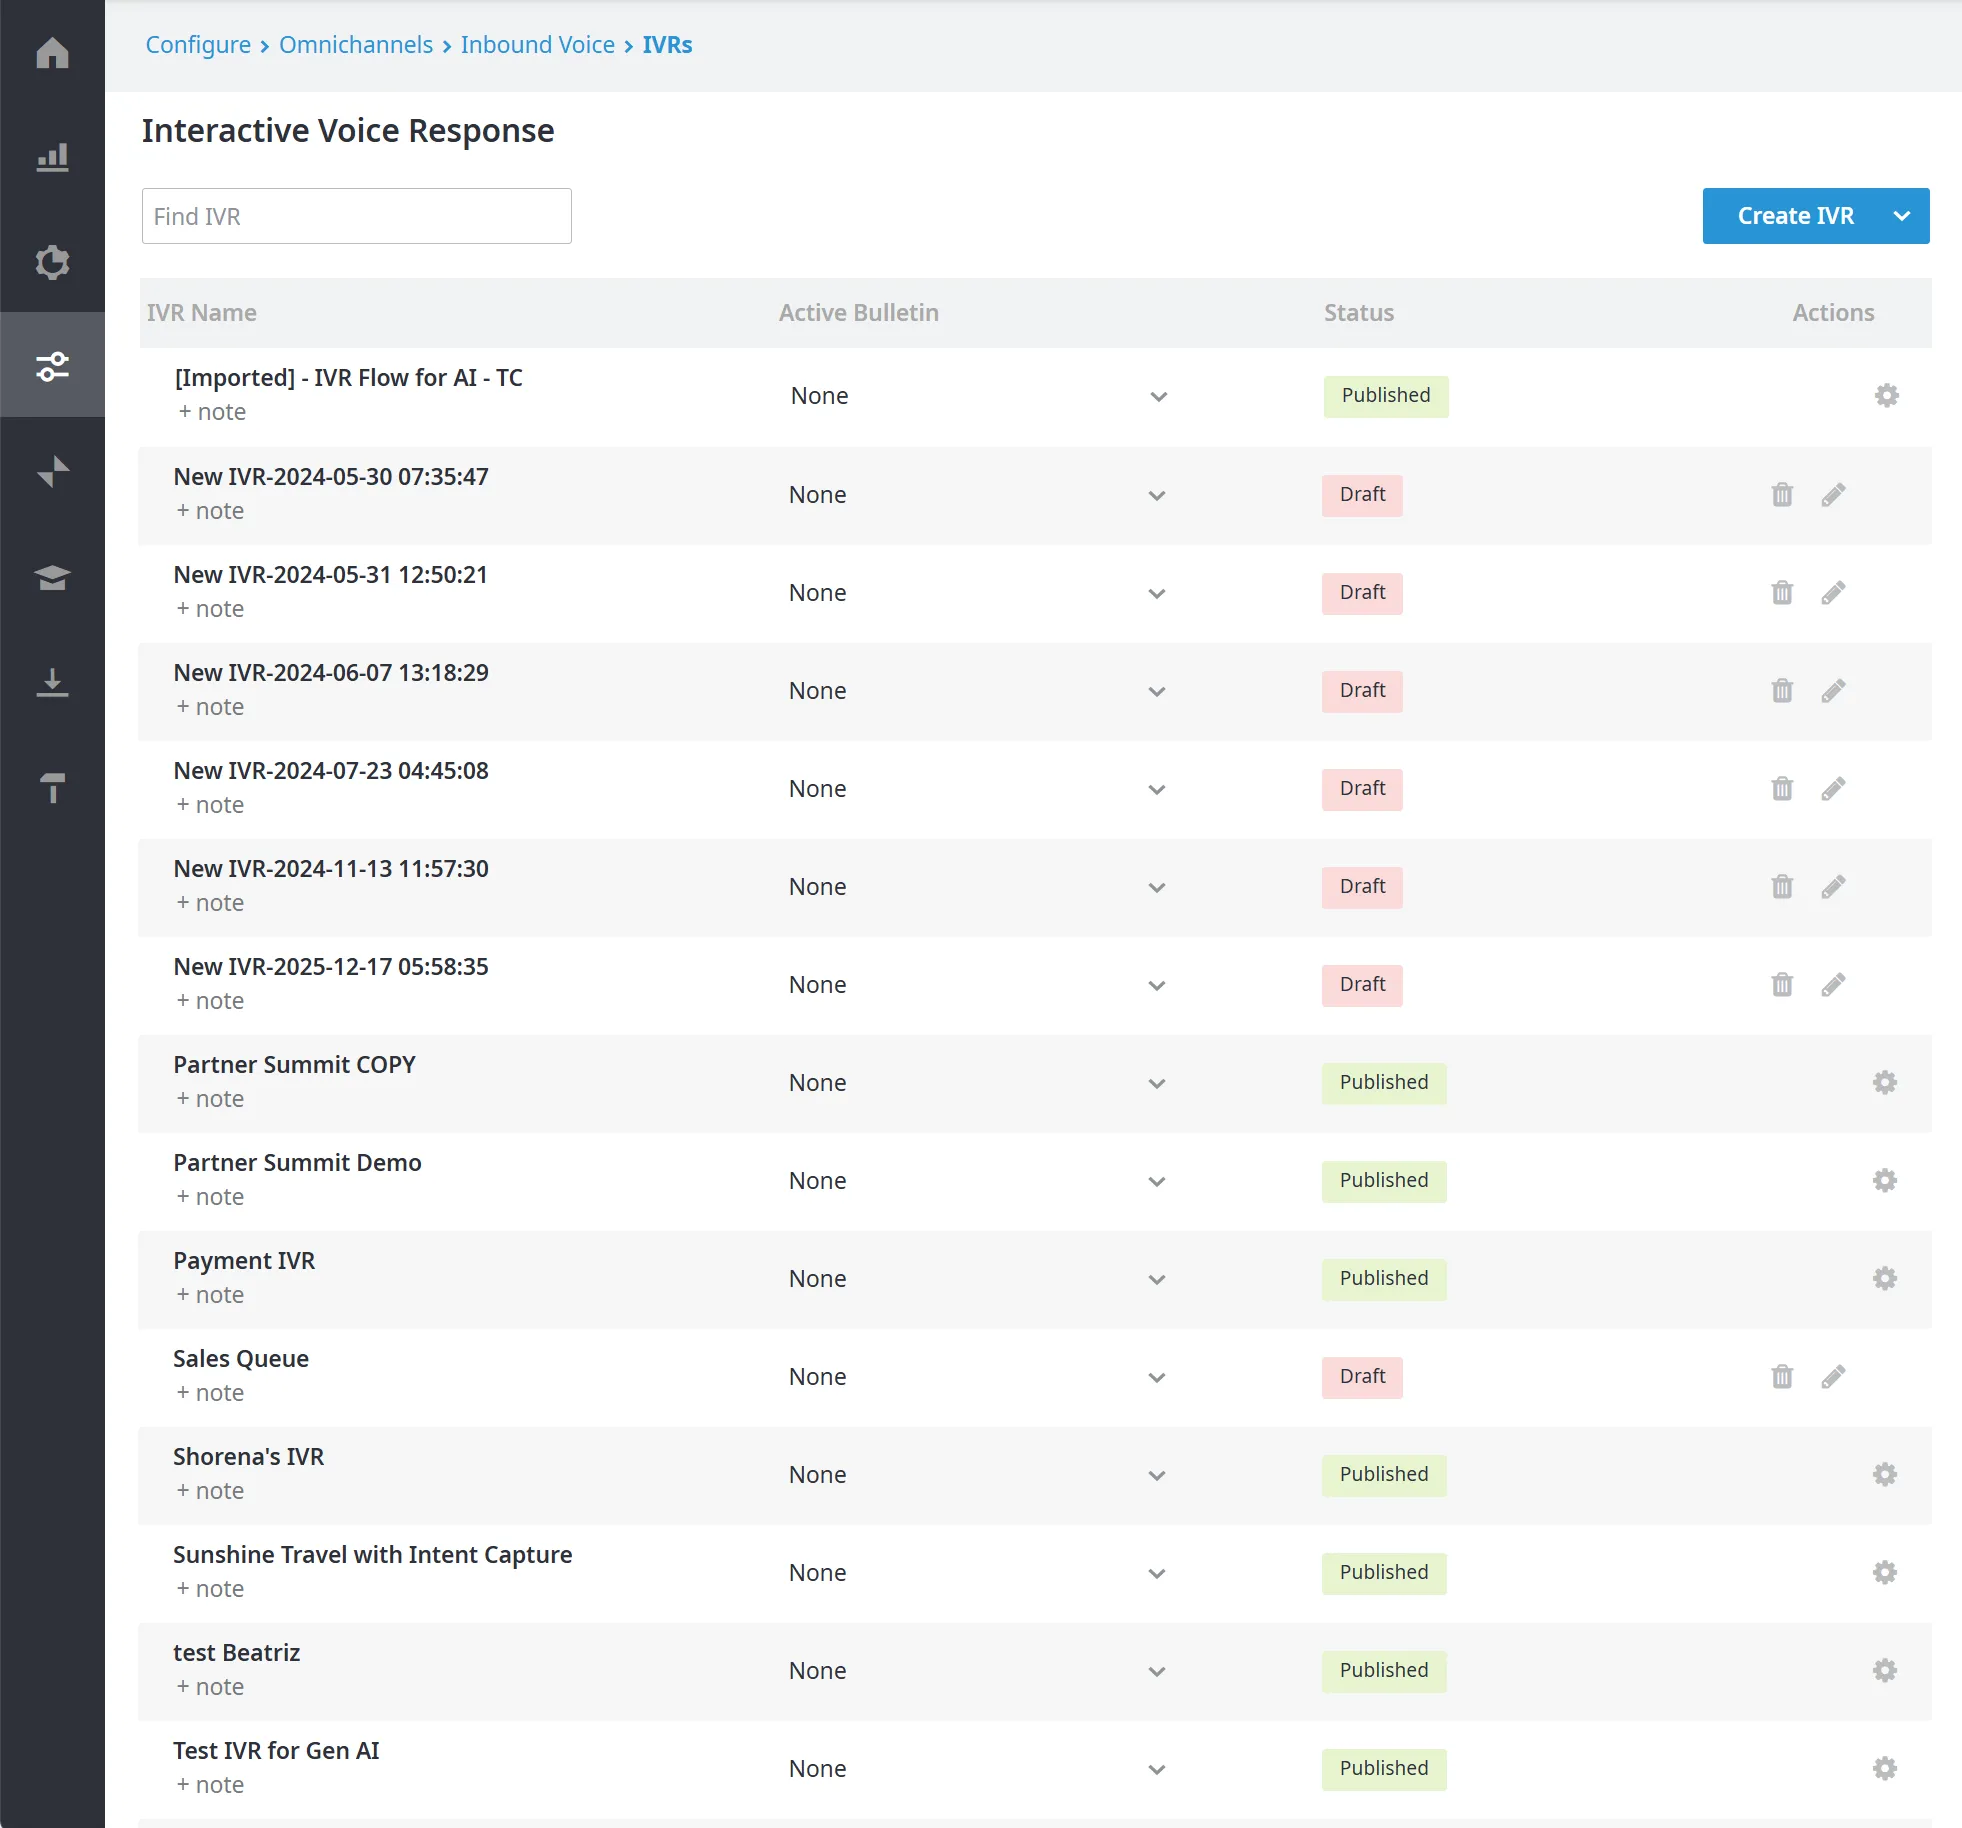Open the Home icon in sidebar
Screen dimensions: 1962x1828
pyautogui.click(x=52, y=52)
